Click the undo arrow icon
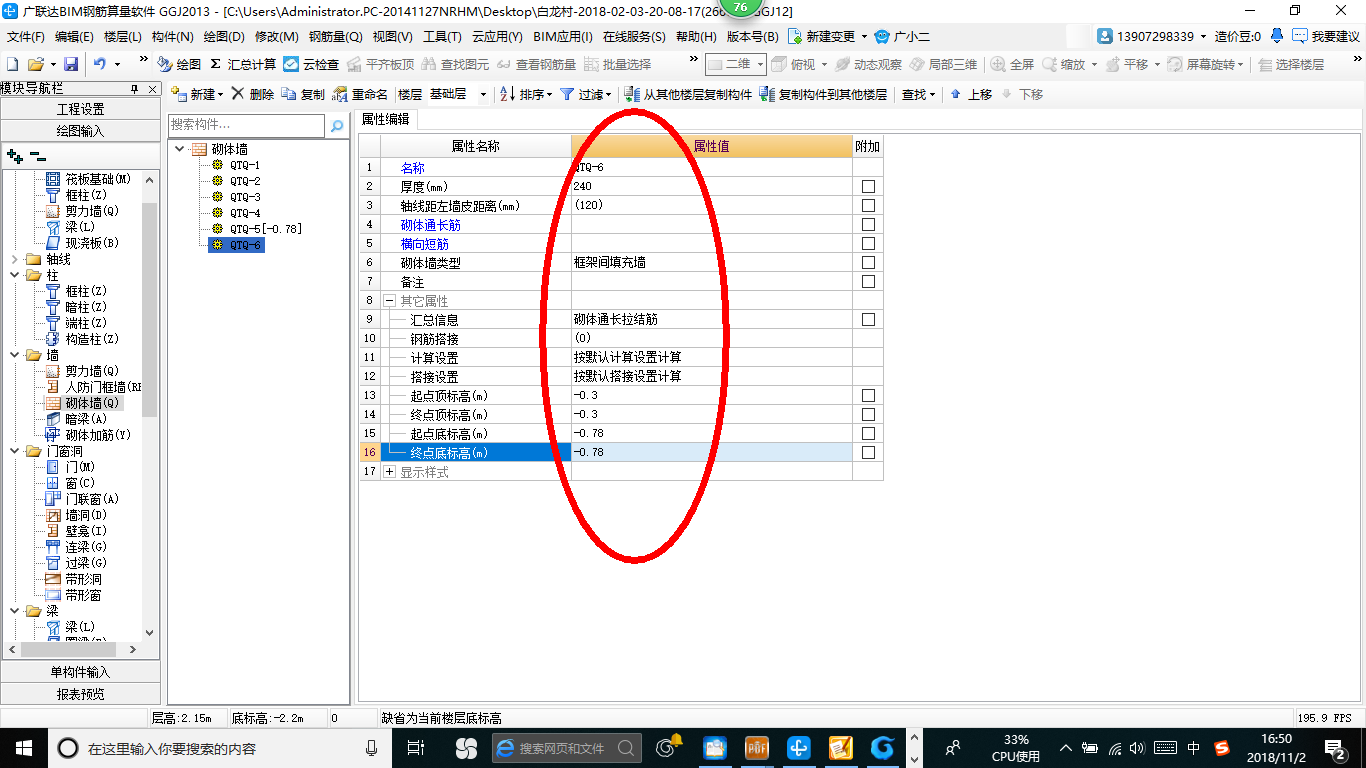Screen dimensions: 1366x768 click(x=100, y=64)
